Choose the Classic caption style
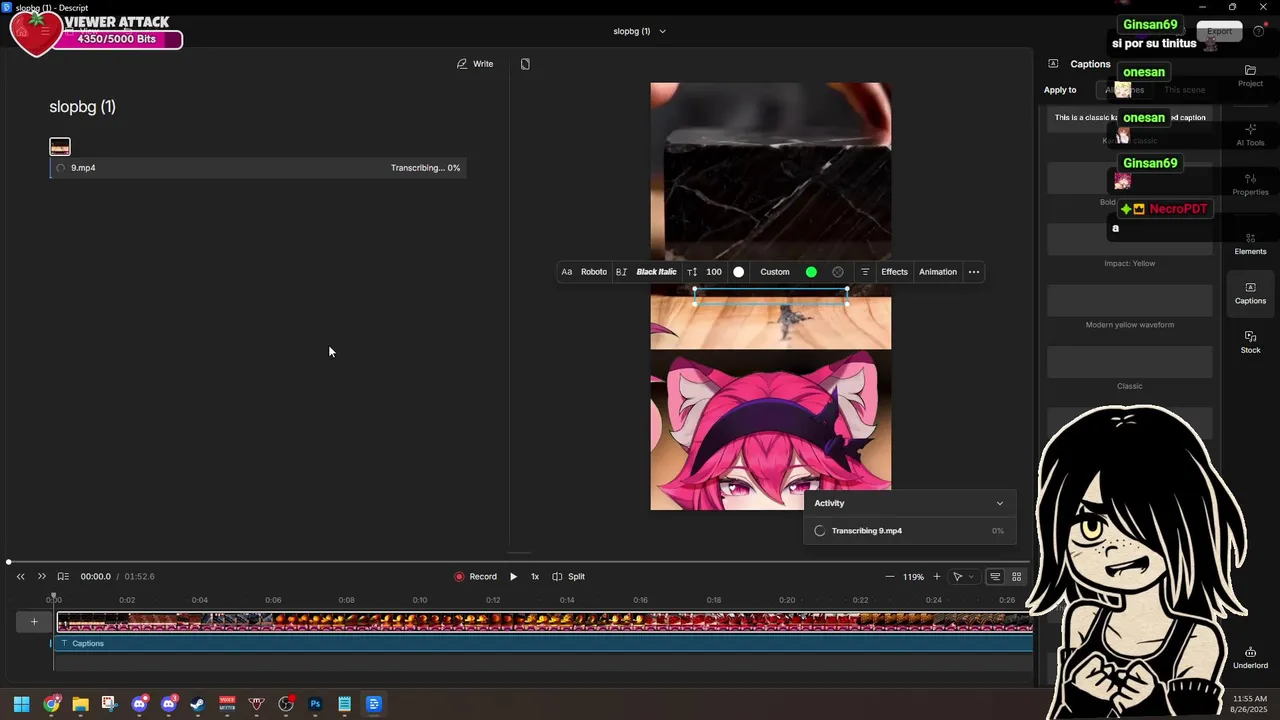The height and width of the screenshot is (720, 1280). point(1130,362)
